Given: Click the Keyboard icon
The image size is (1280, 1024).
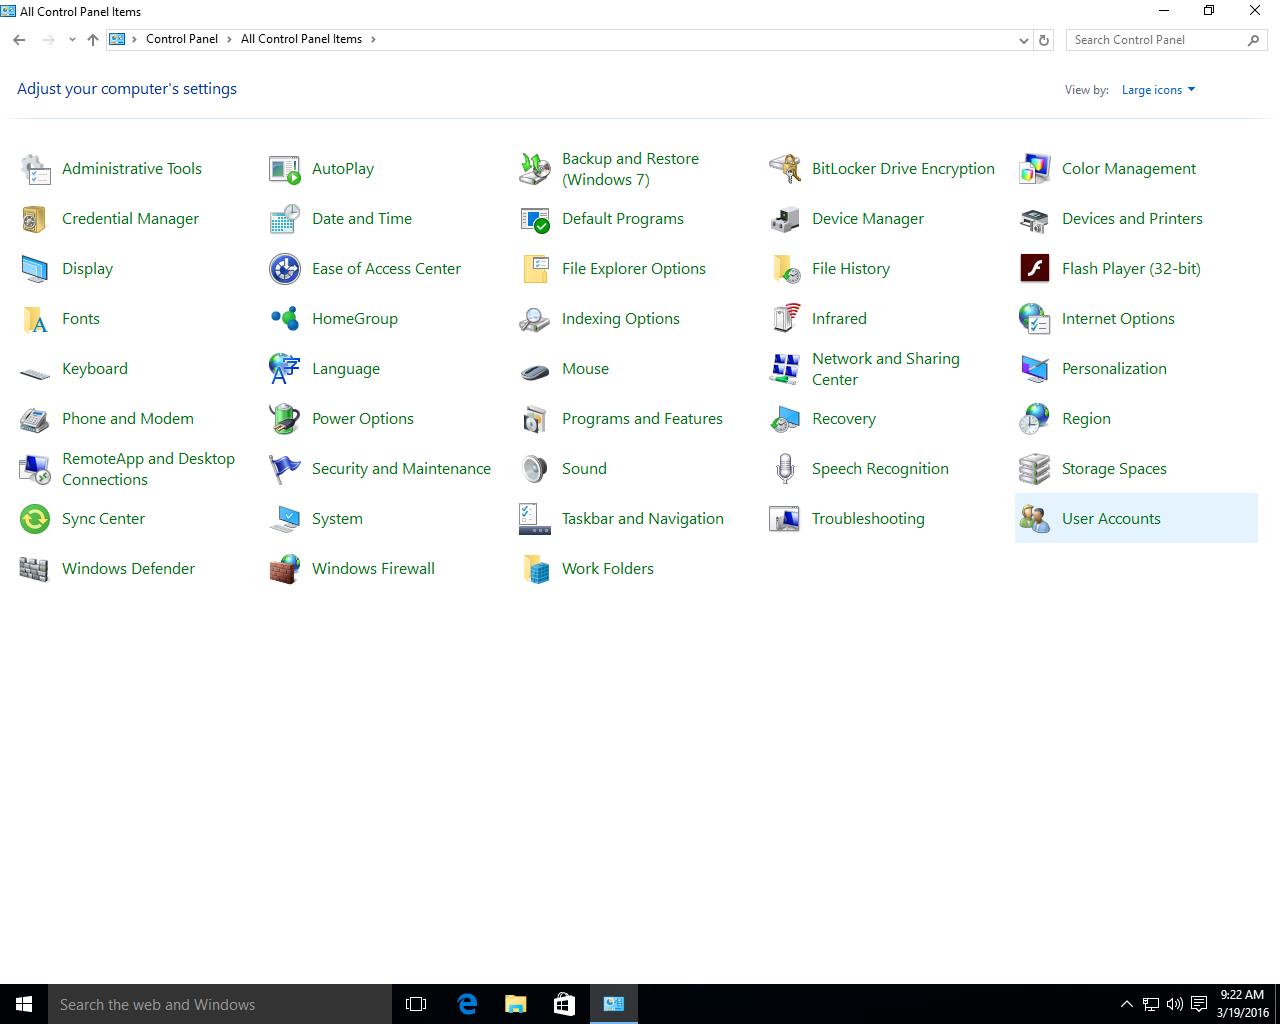Looking at the screenshot, I should tap(35, 374).
